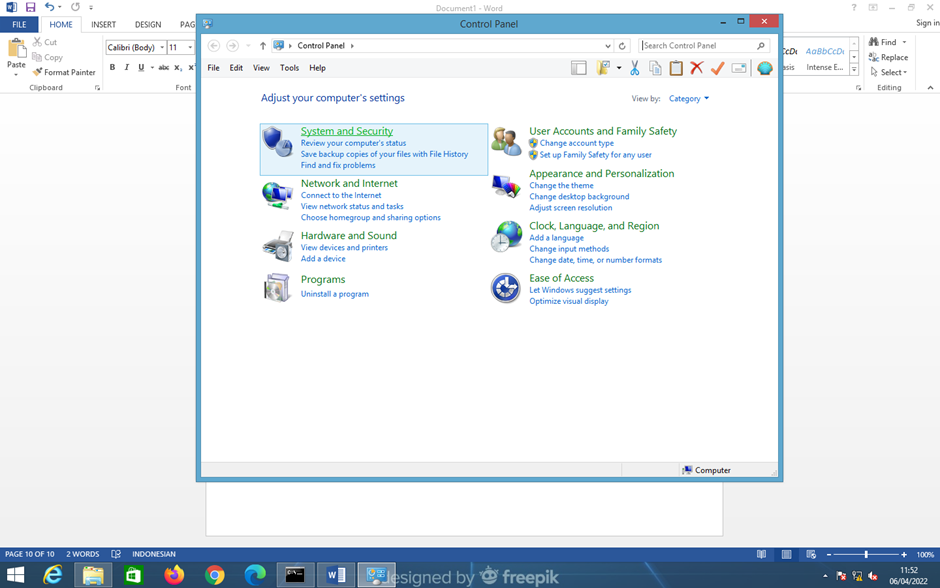This screenshot has height=588, width=940.
Task: Switch to Print Layout view in Word status bar
Action: (x=787, y=554)
